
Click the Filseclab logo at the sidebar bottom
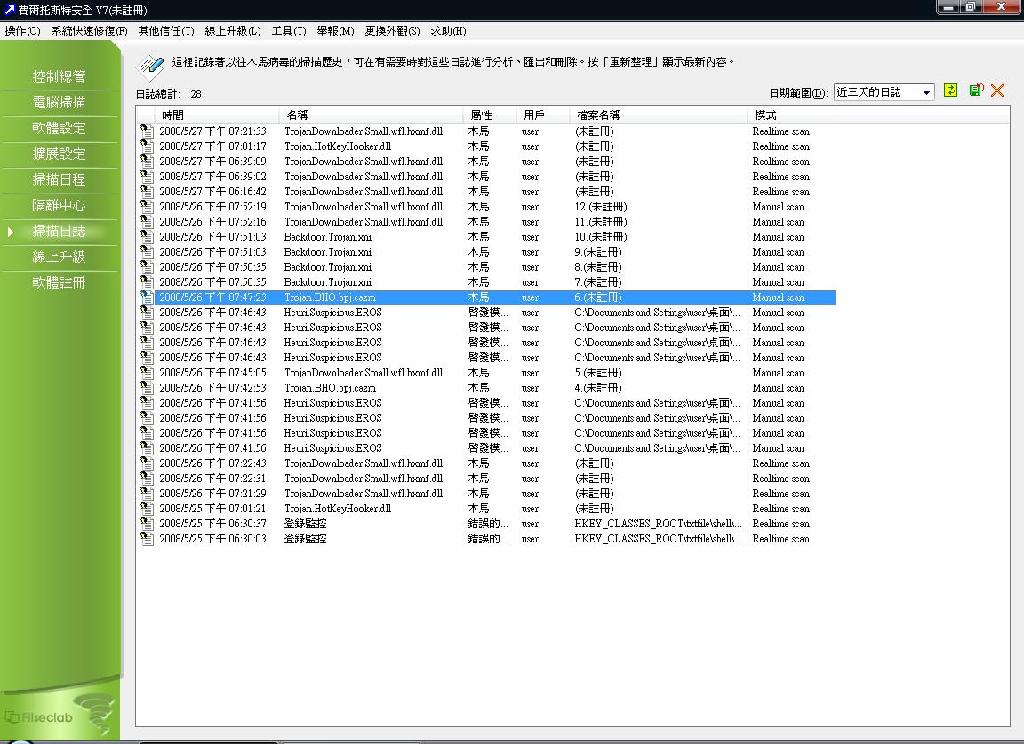click(36, 717)
